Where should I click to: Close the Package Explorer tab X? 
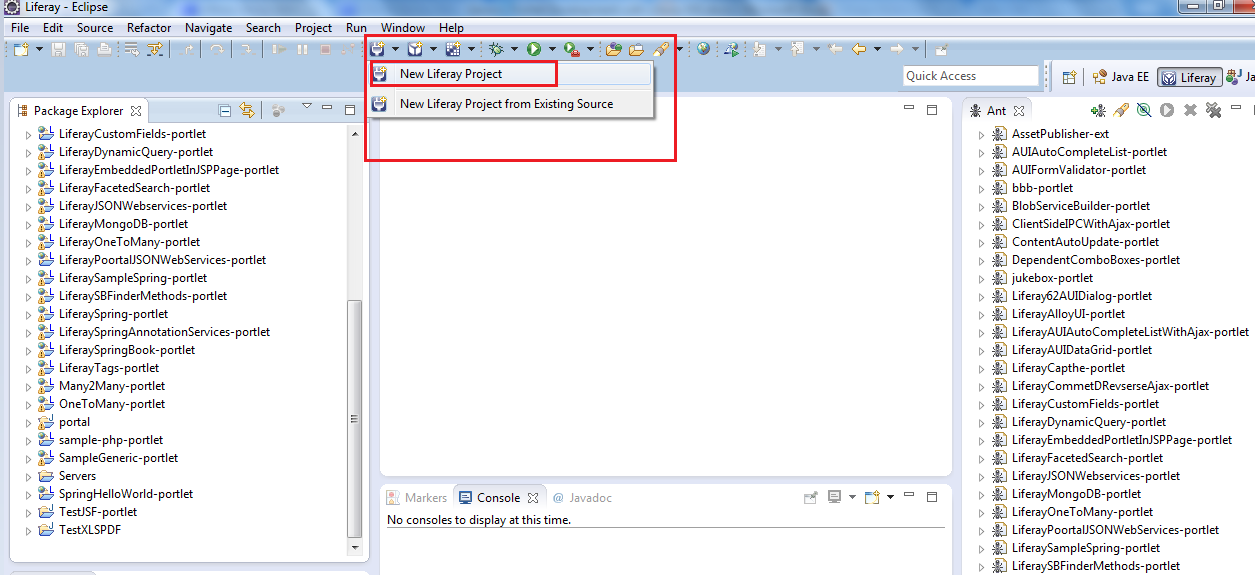pos(136,111)
